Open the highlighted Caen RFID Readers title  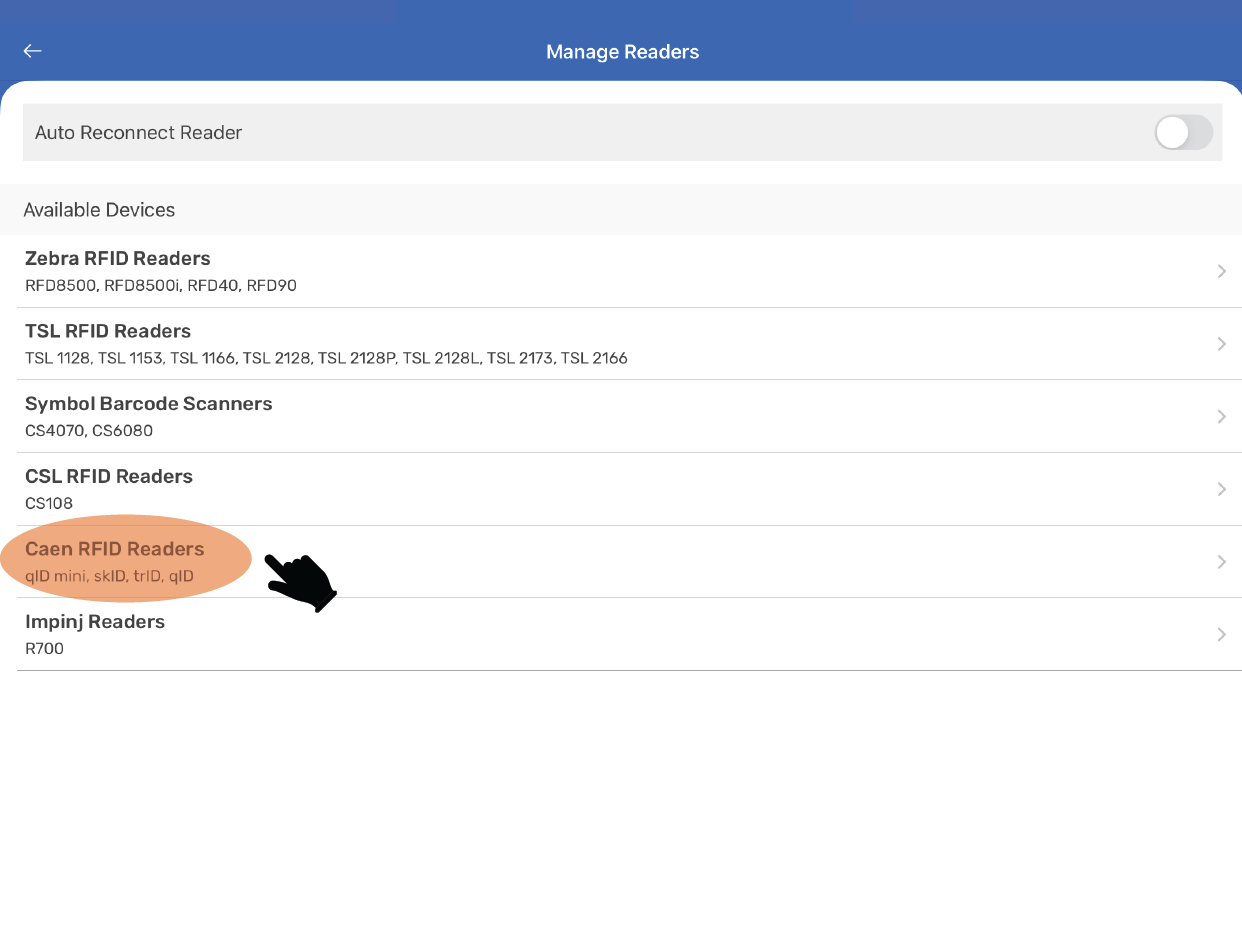click(x=114, y=549)
